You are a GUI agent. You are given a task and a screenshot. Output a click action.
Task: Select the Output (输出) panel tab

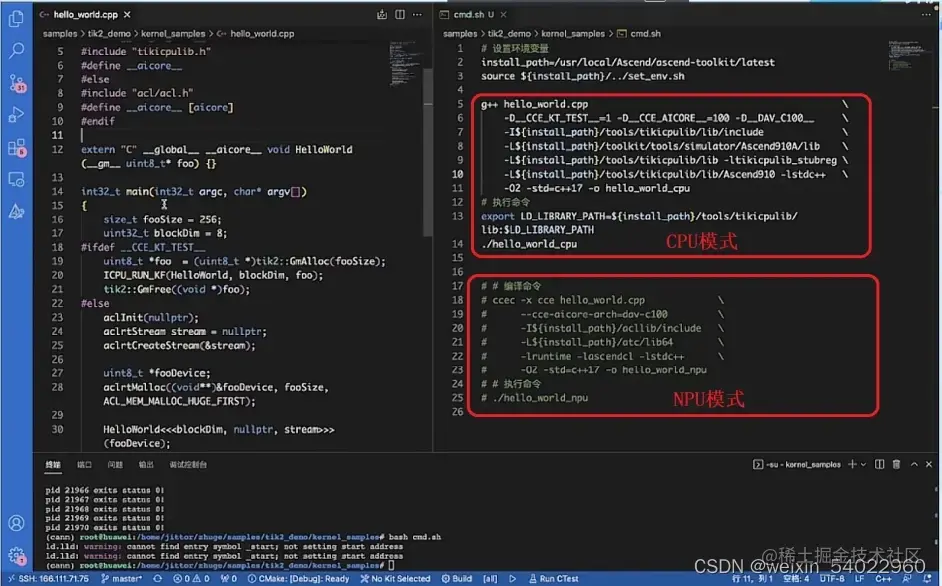coord(146,465)
